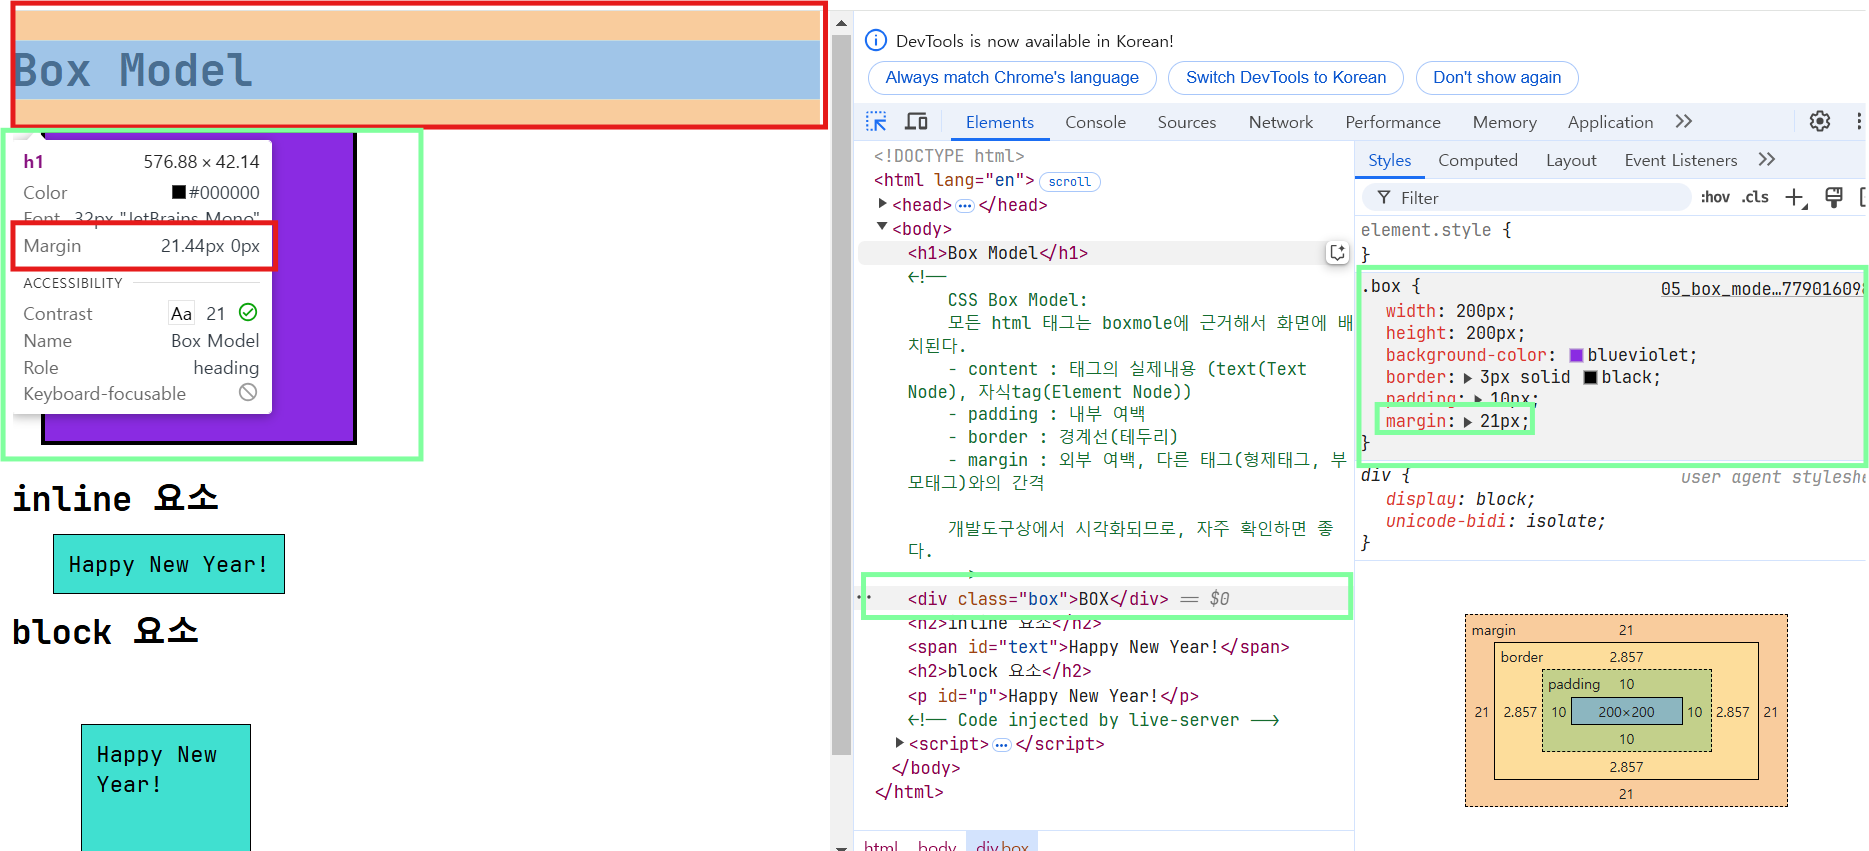
Task: Expand the margin shorthand property
Action: pos(1468,422)
